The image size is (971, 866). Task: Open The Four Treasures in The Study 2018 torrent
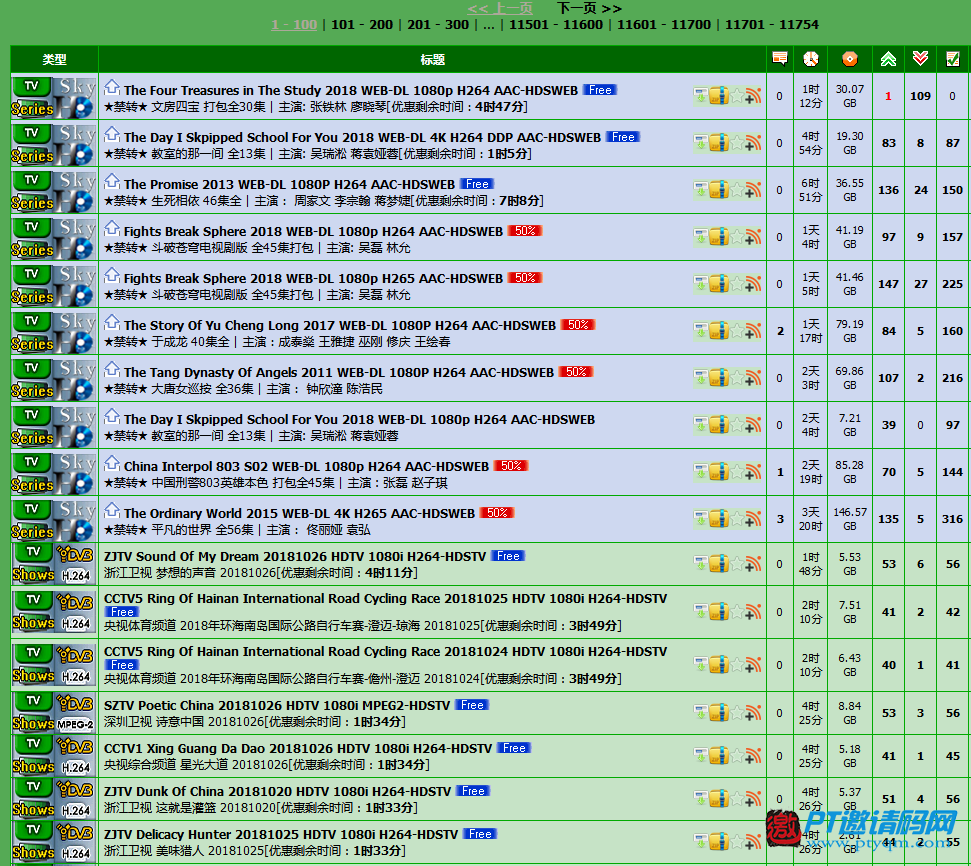(x=351, y=90)
